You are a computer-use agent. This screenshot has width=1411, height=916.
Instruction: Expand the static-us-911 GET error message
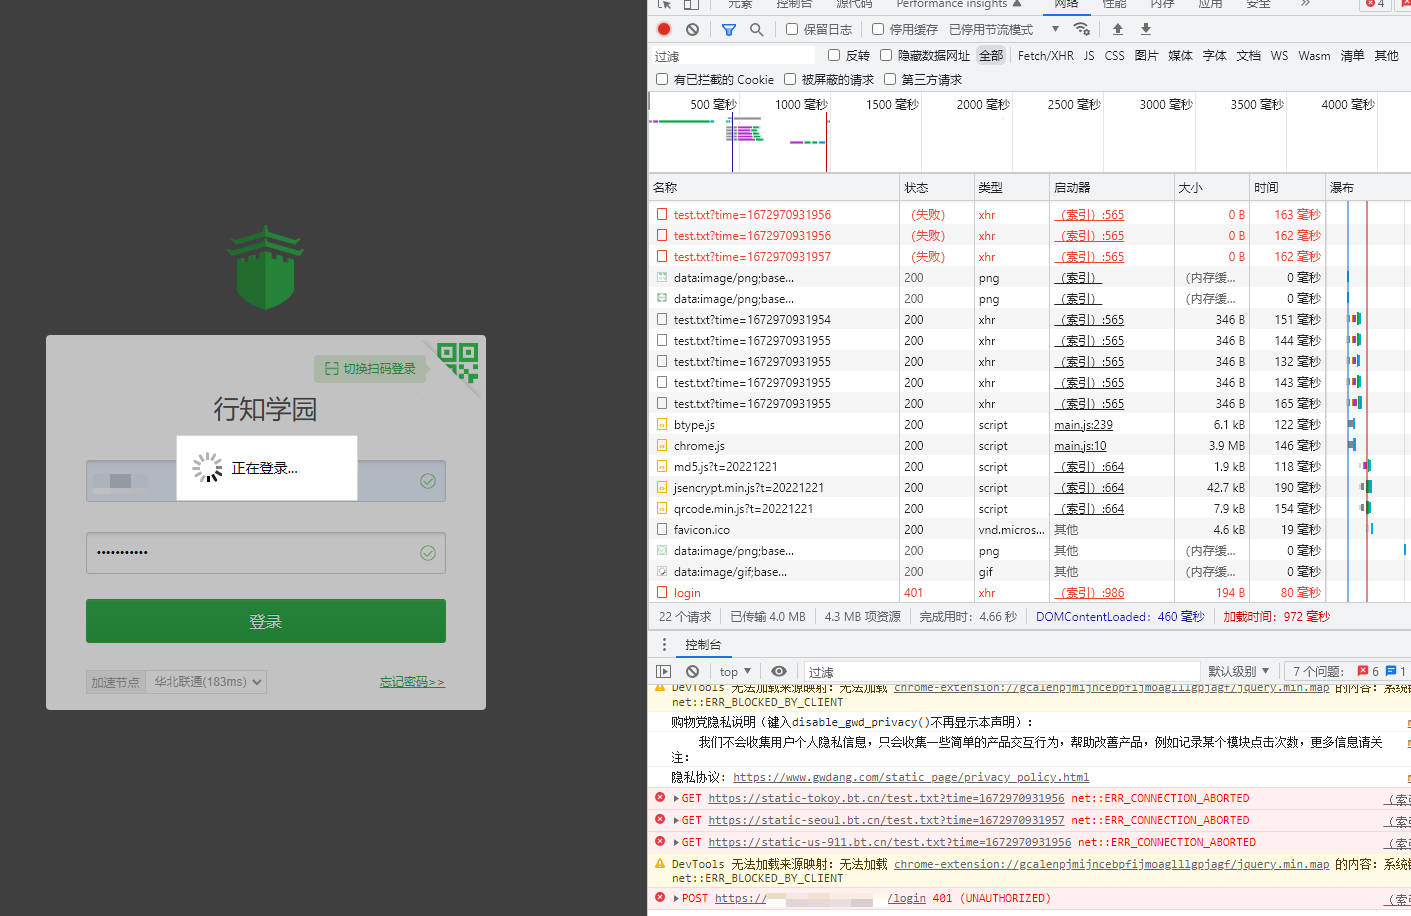pos(676,842)
